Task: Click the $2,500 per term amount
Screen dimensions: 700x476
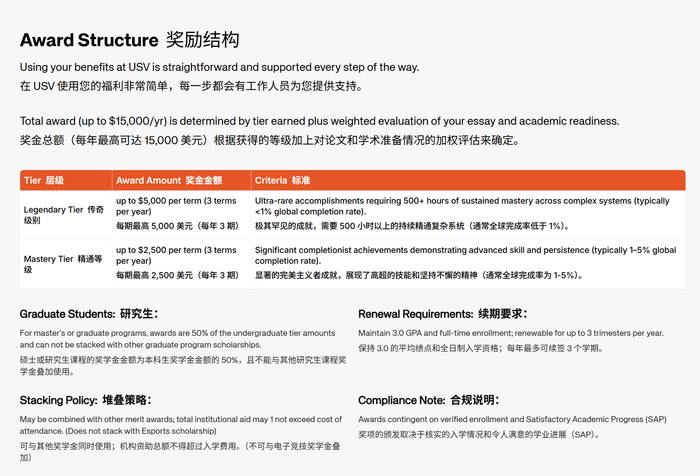Action: click(x=176, y=255)
